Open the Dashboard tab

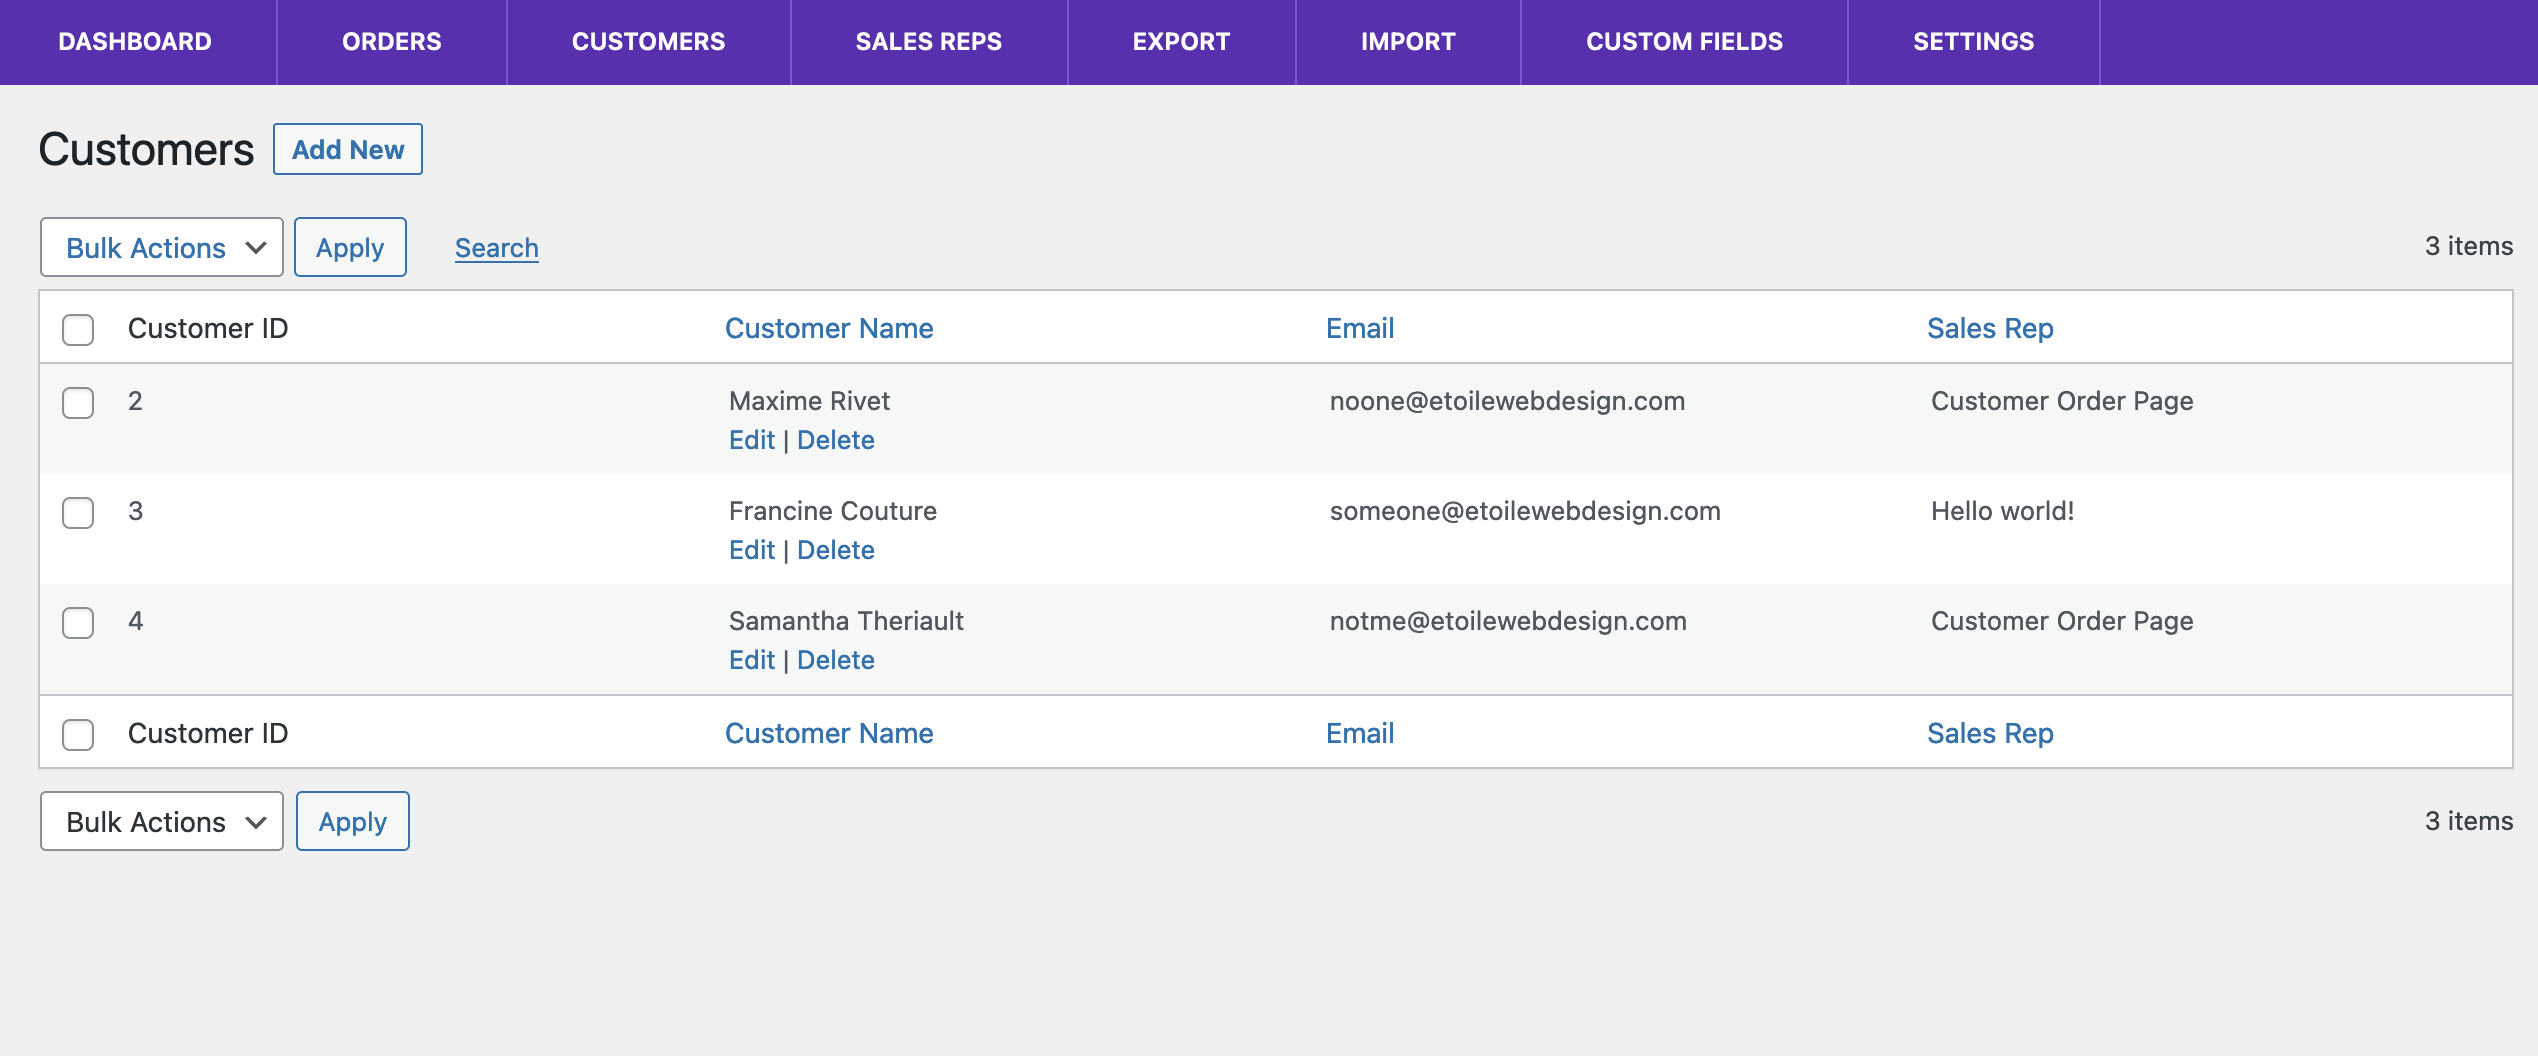click(135, 42)
